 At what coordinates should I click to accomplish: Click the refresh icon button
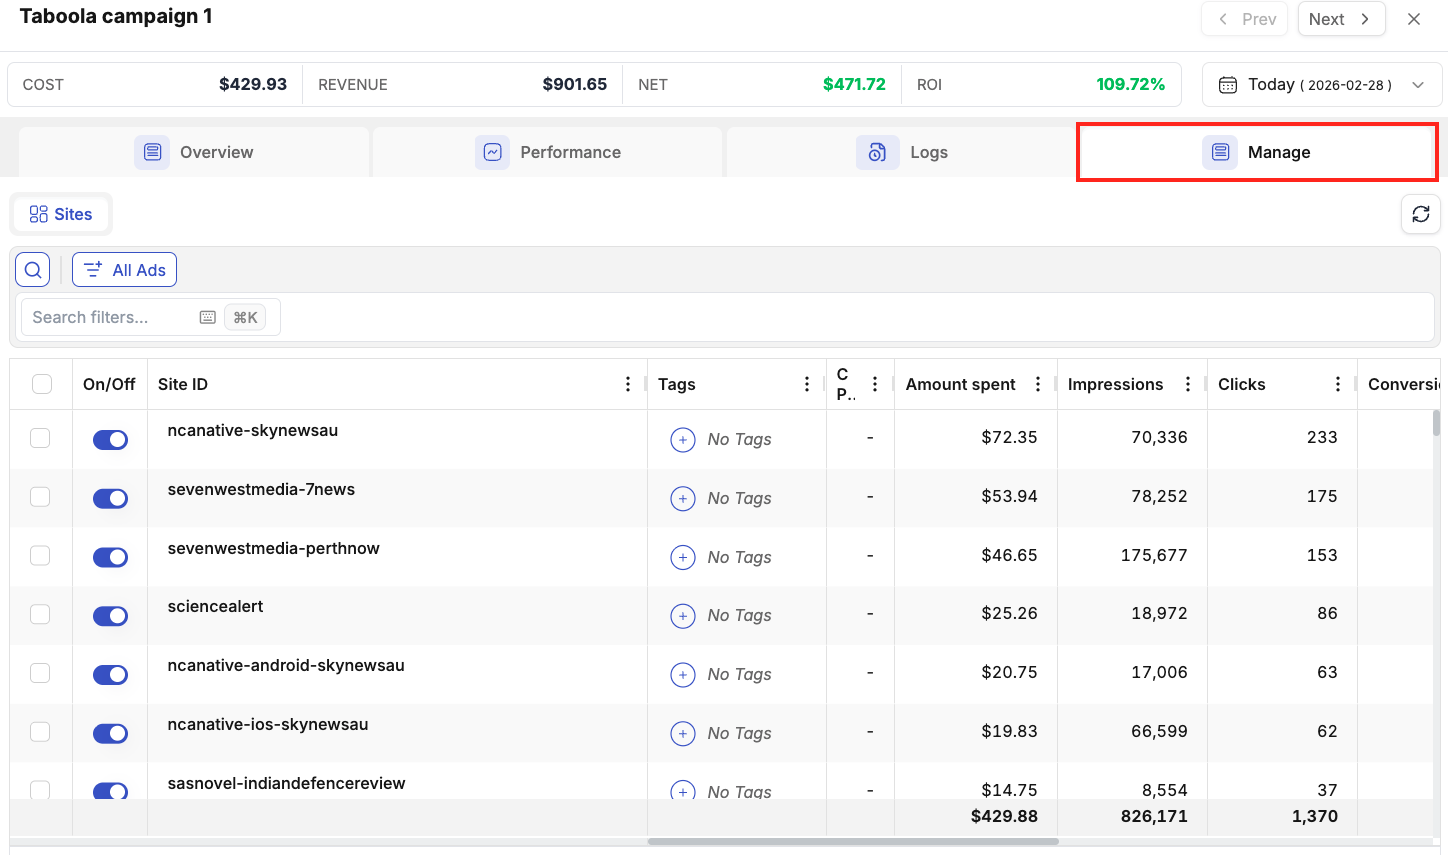[x=1420, y=214]
